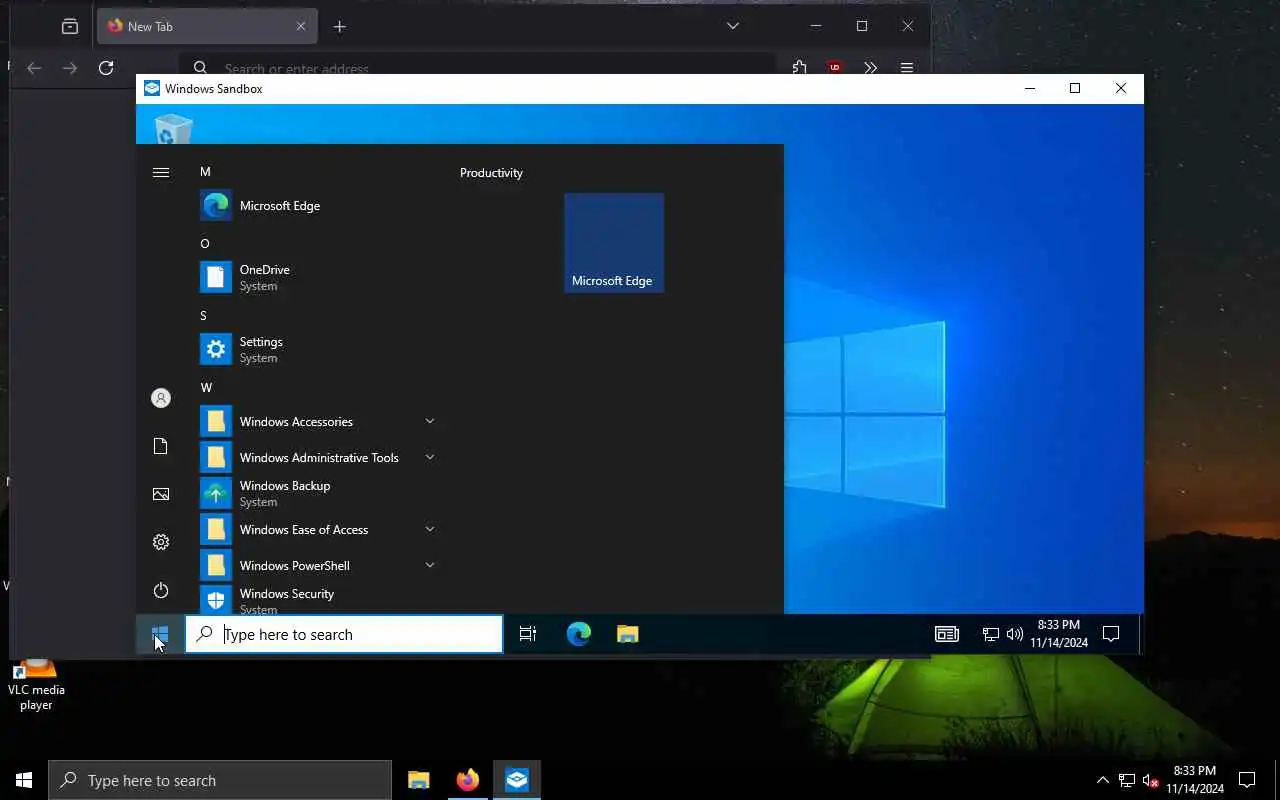Launch Edge from the sandbox taskbar
Viewport: 1280px width, 800px height.
point(579,634)
